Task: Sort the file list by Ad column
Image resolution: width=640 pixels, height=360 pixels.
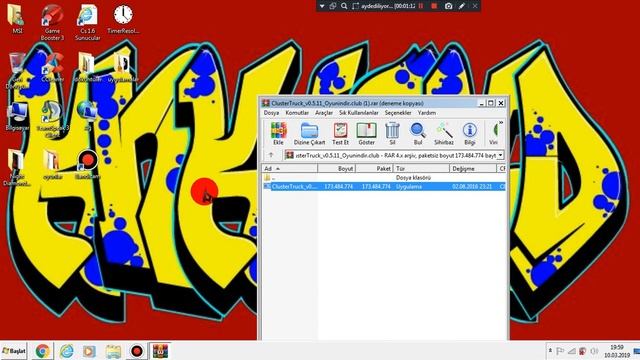Action: pyautogui.click(x=289, y=169)
